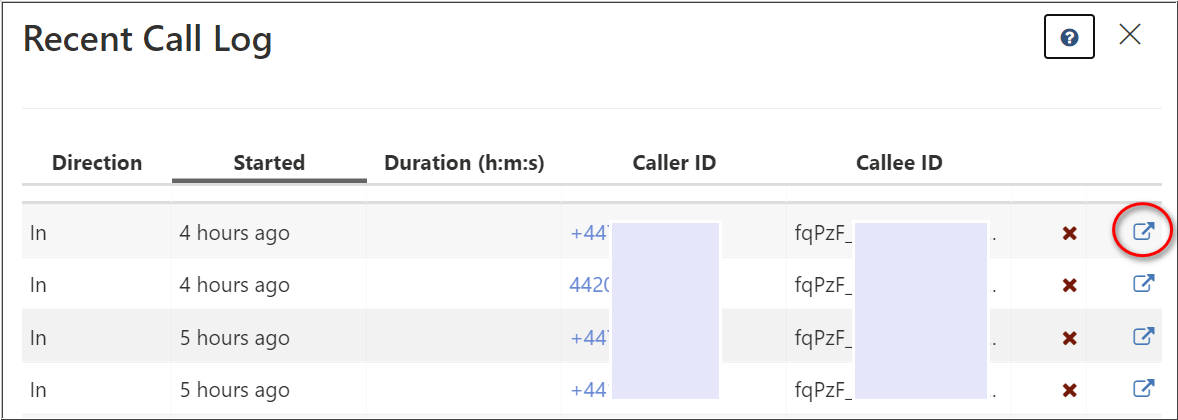Click the 4420 caller number in second row
The image size is (1178, 420).
(591, 286)
